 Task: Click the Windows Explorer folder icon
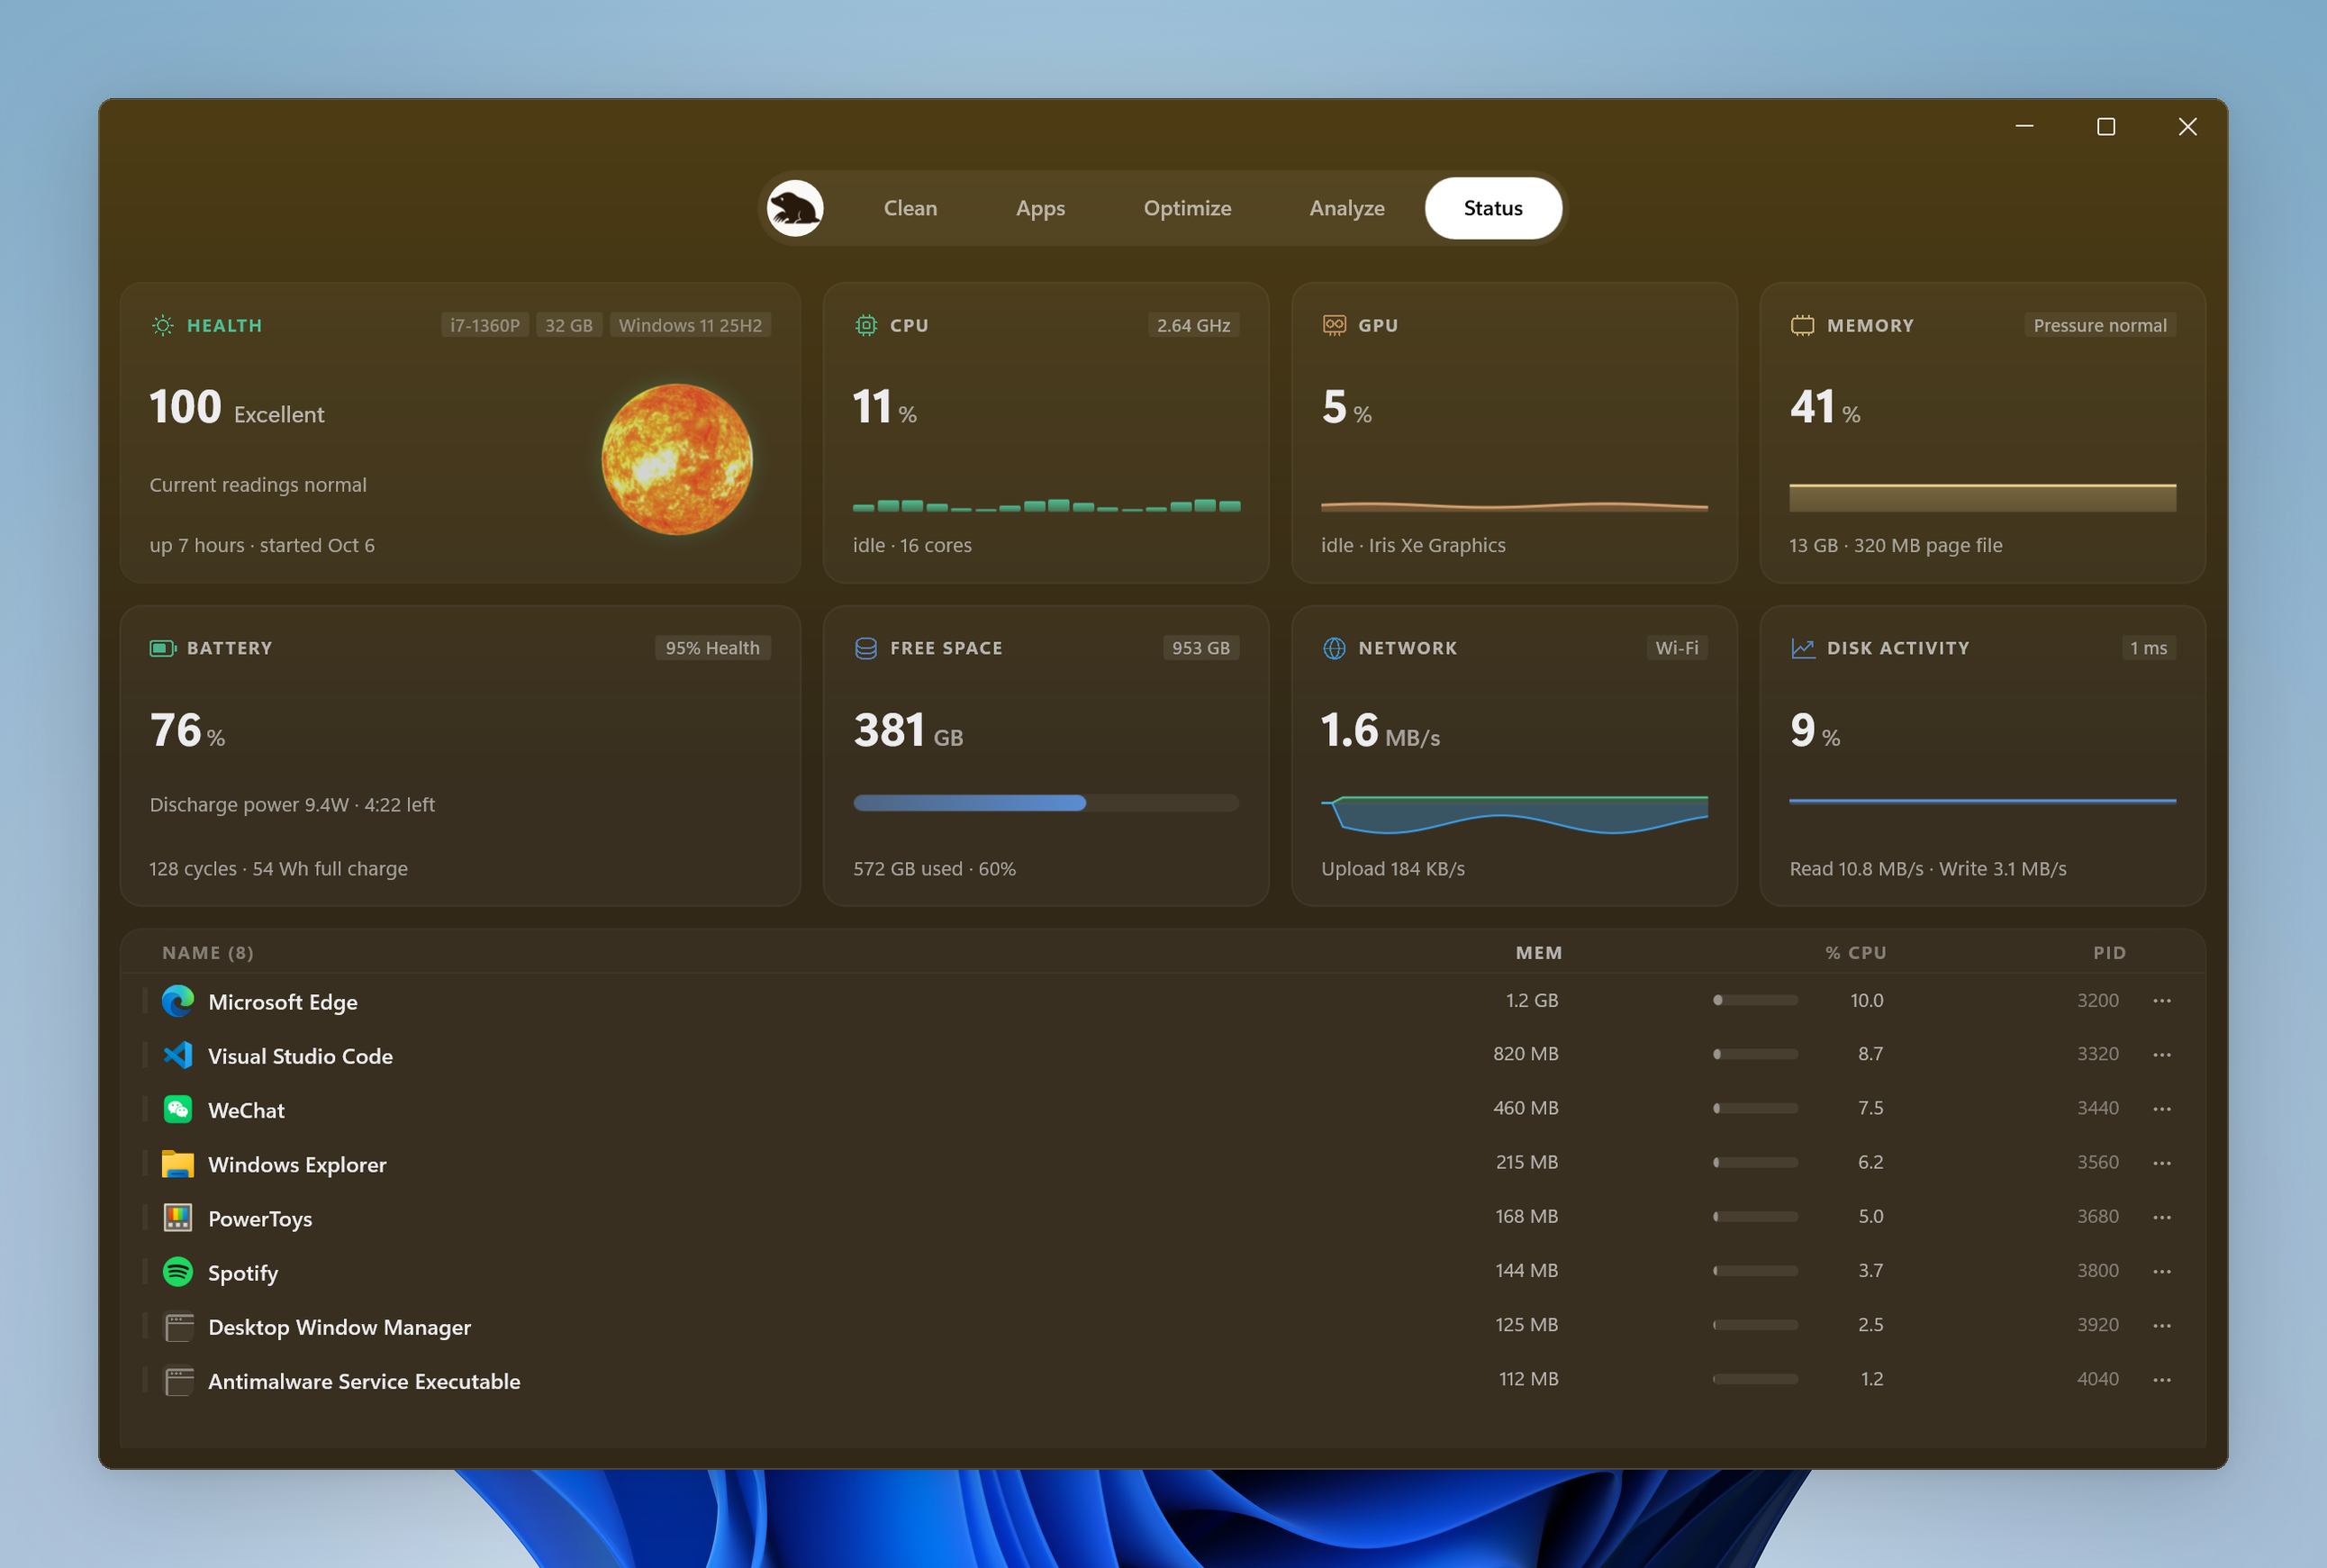pyautogui.click(x=178, y=1163)
